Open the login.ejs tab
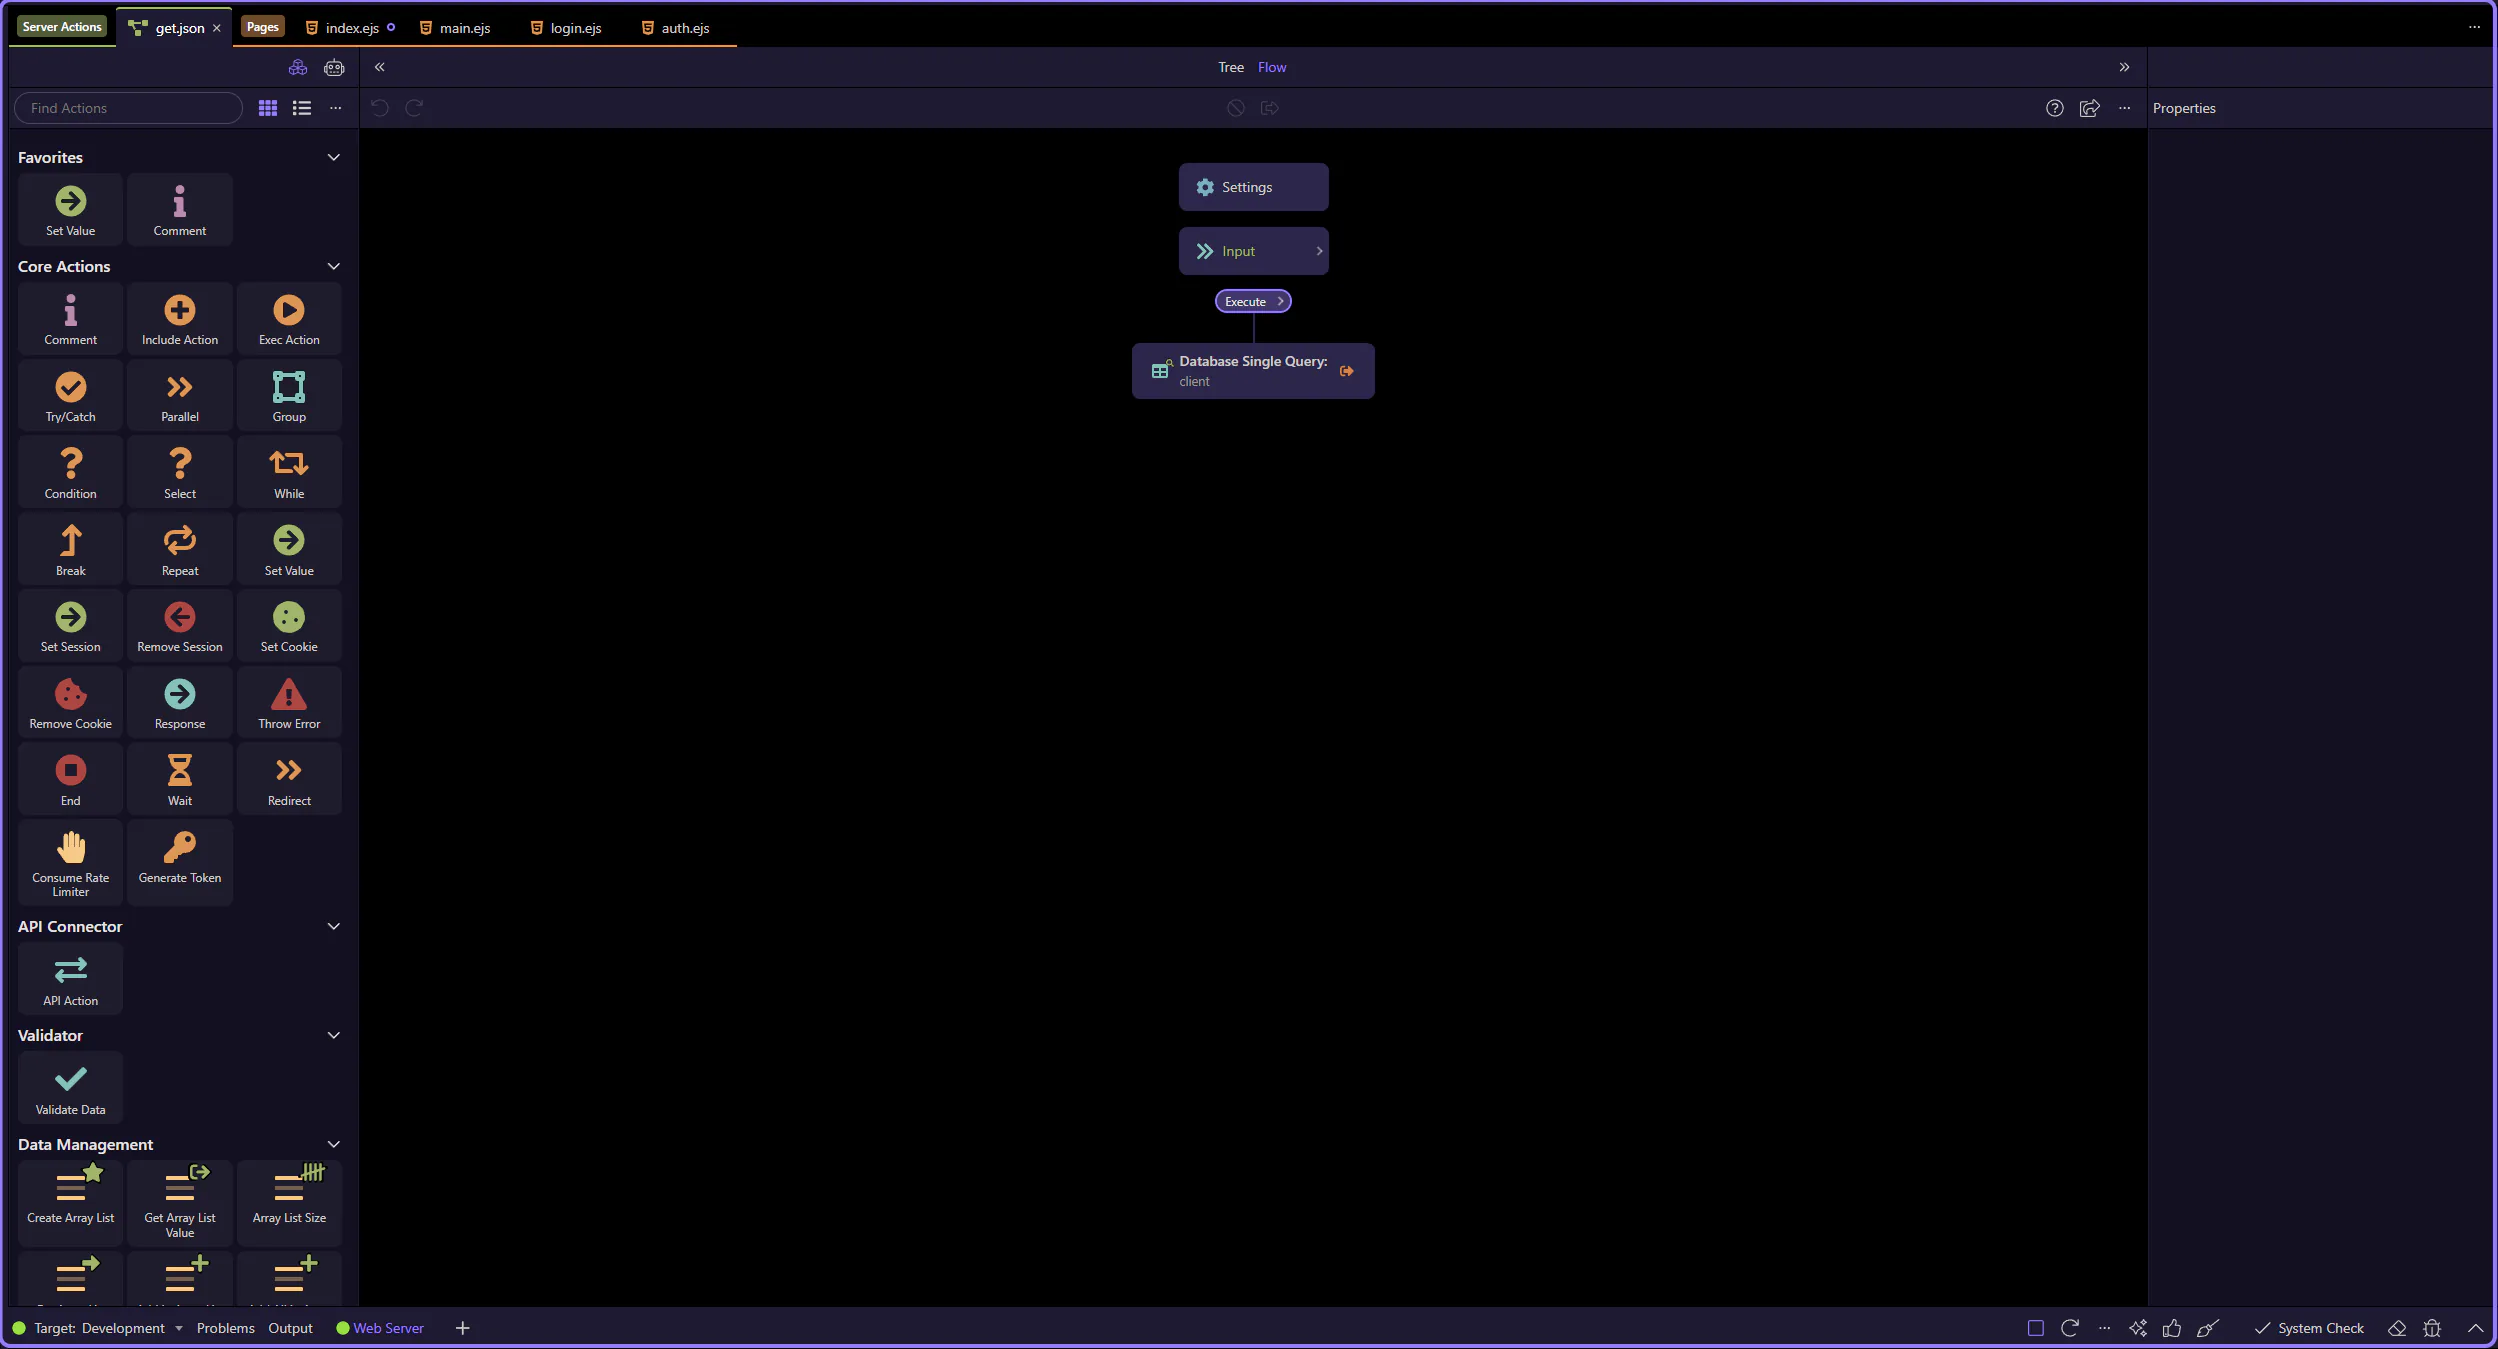This screenshot has width=2498, height=1349. [x=575, y=28]
